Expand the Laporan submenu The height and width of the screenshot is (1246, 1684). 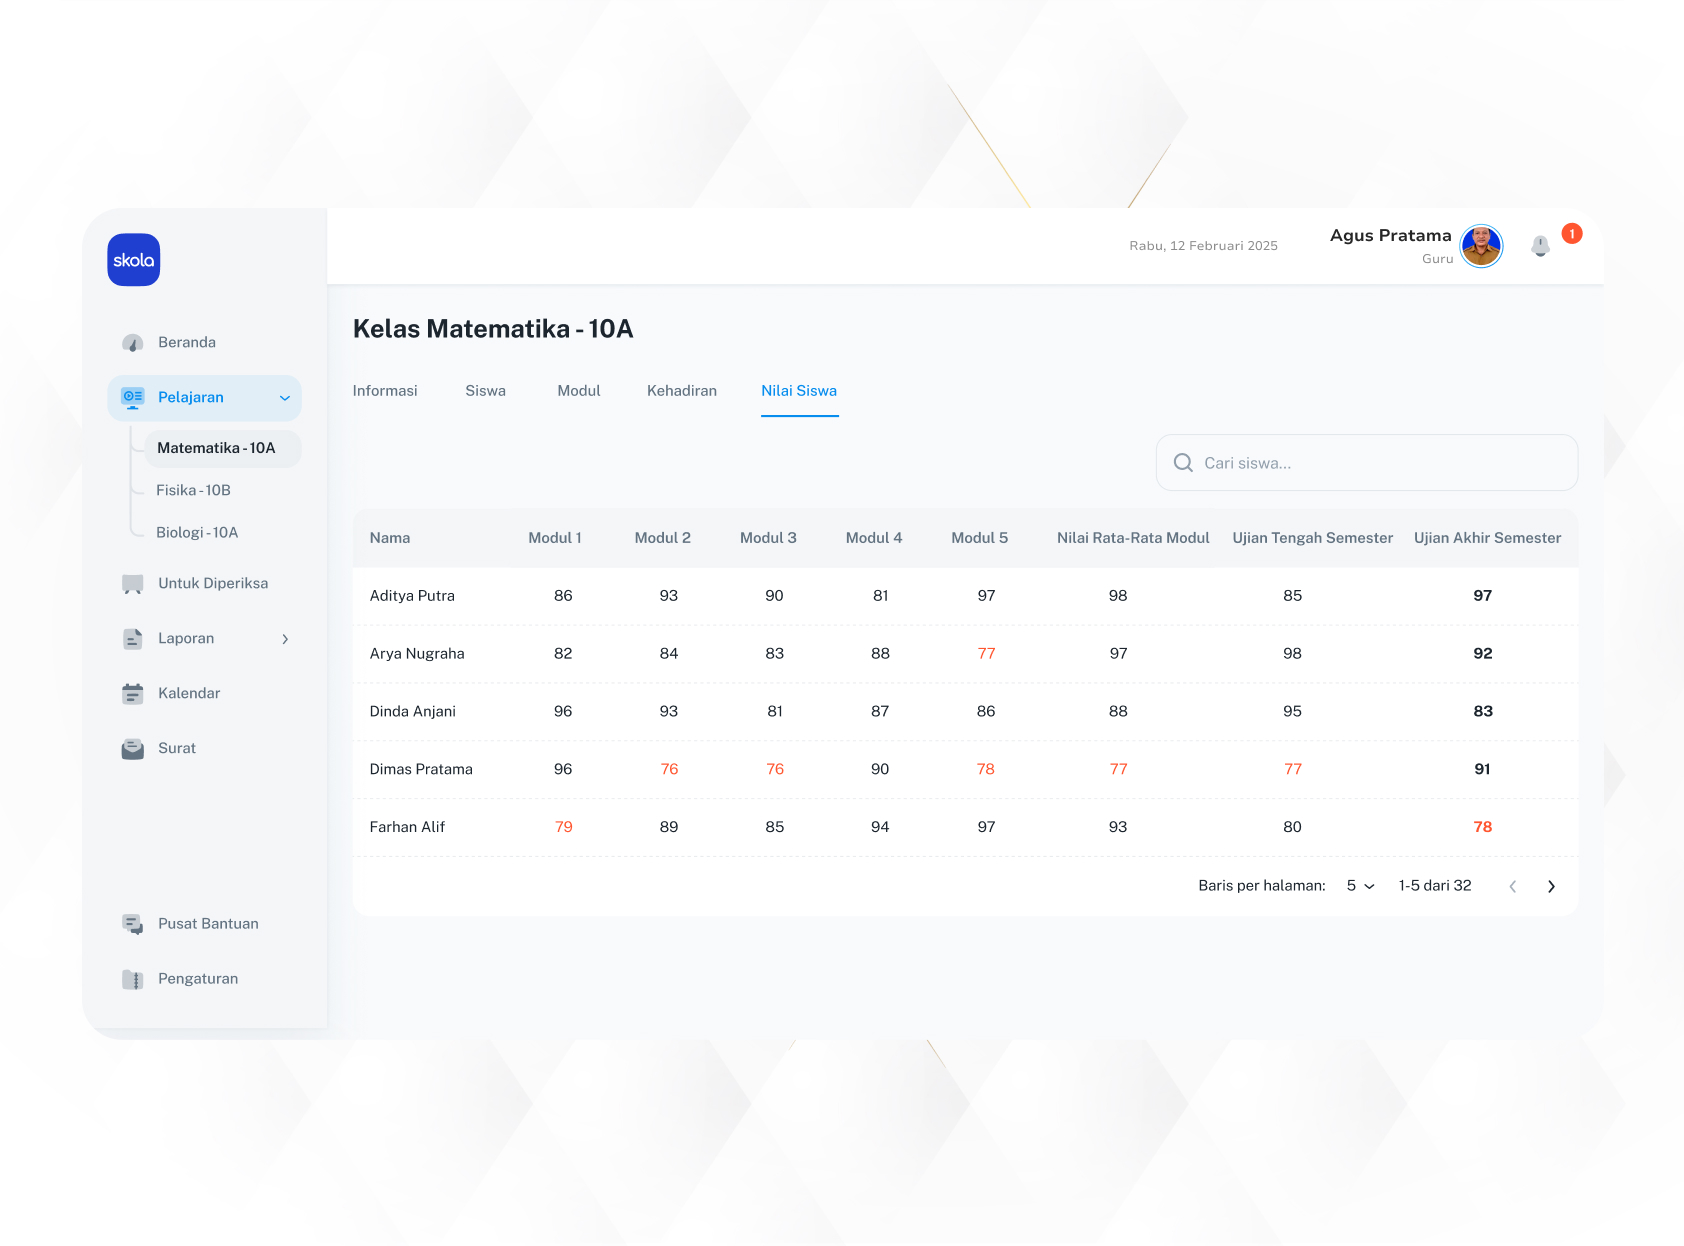(285, 639)
